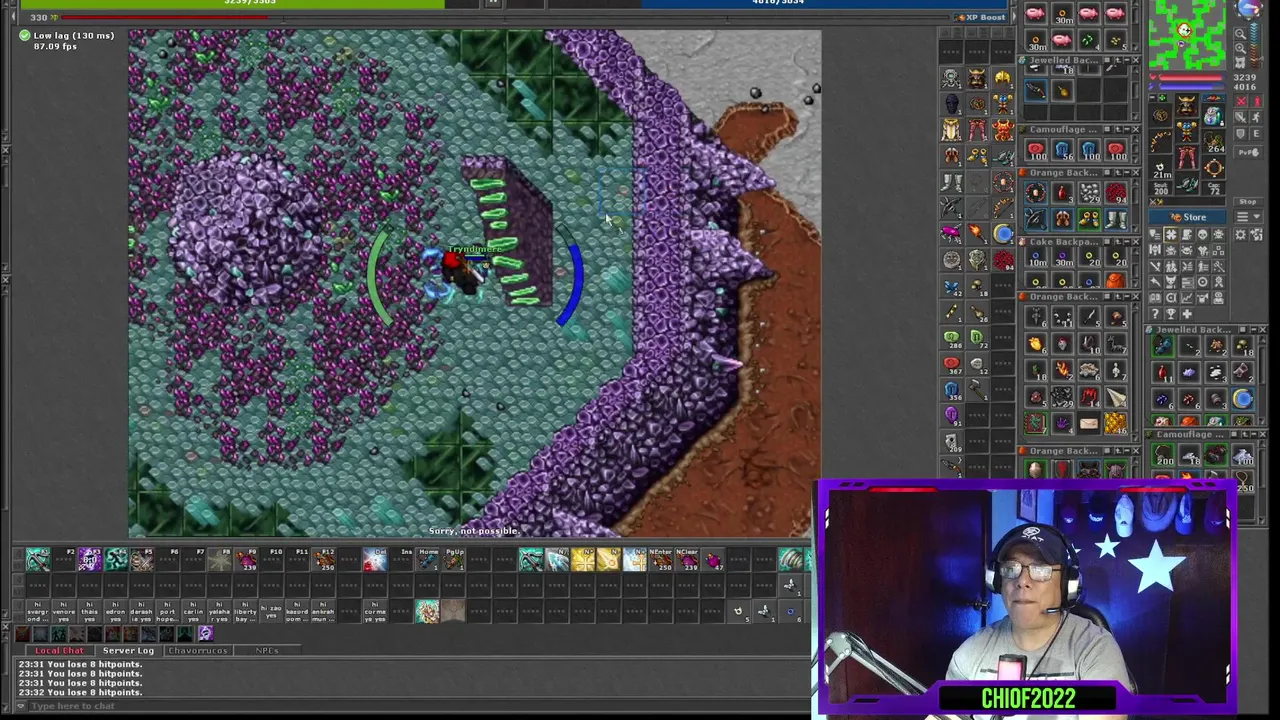Viewport: 1280px width, 720px height.
Task: Use the PgUp action bar slot
Action: point(455,560)
